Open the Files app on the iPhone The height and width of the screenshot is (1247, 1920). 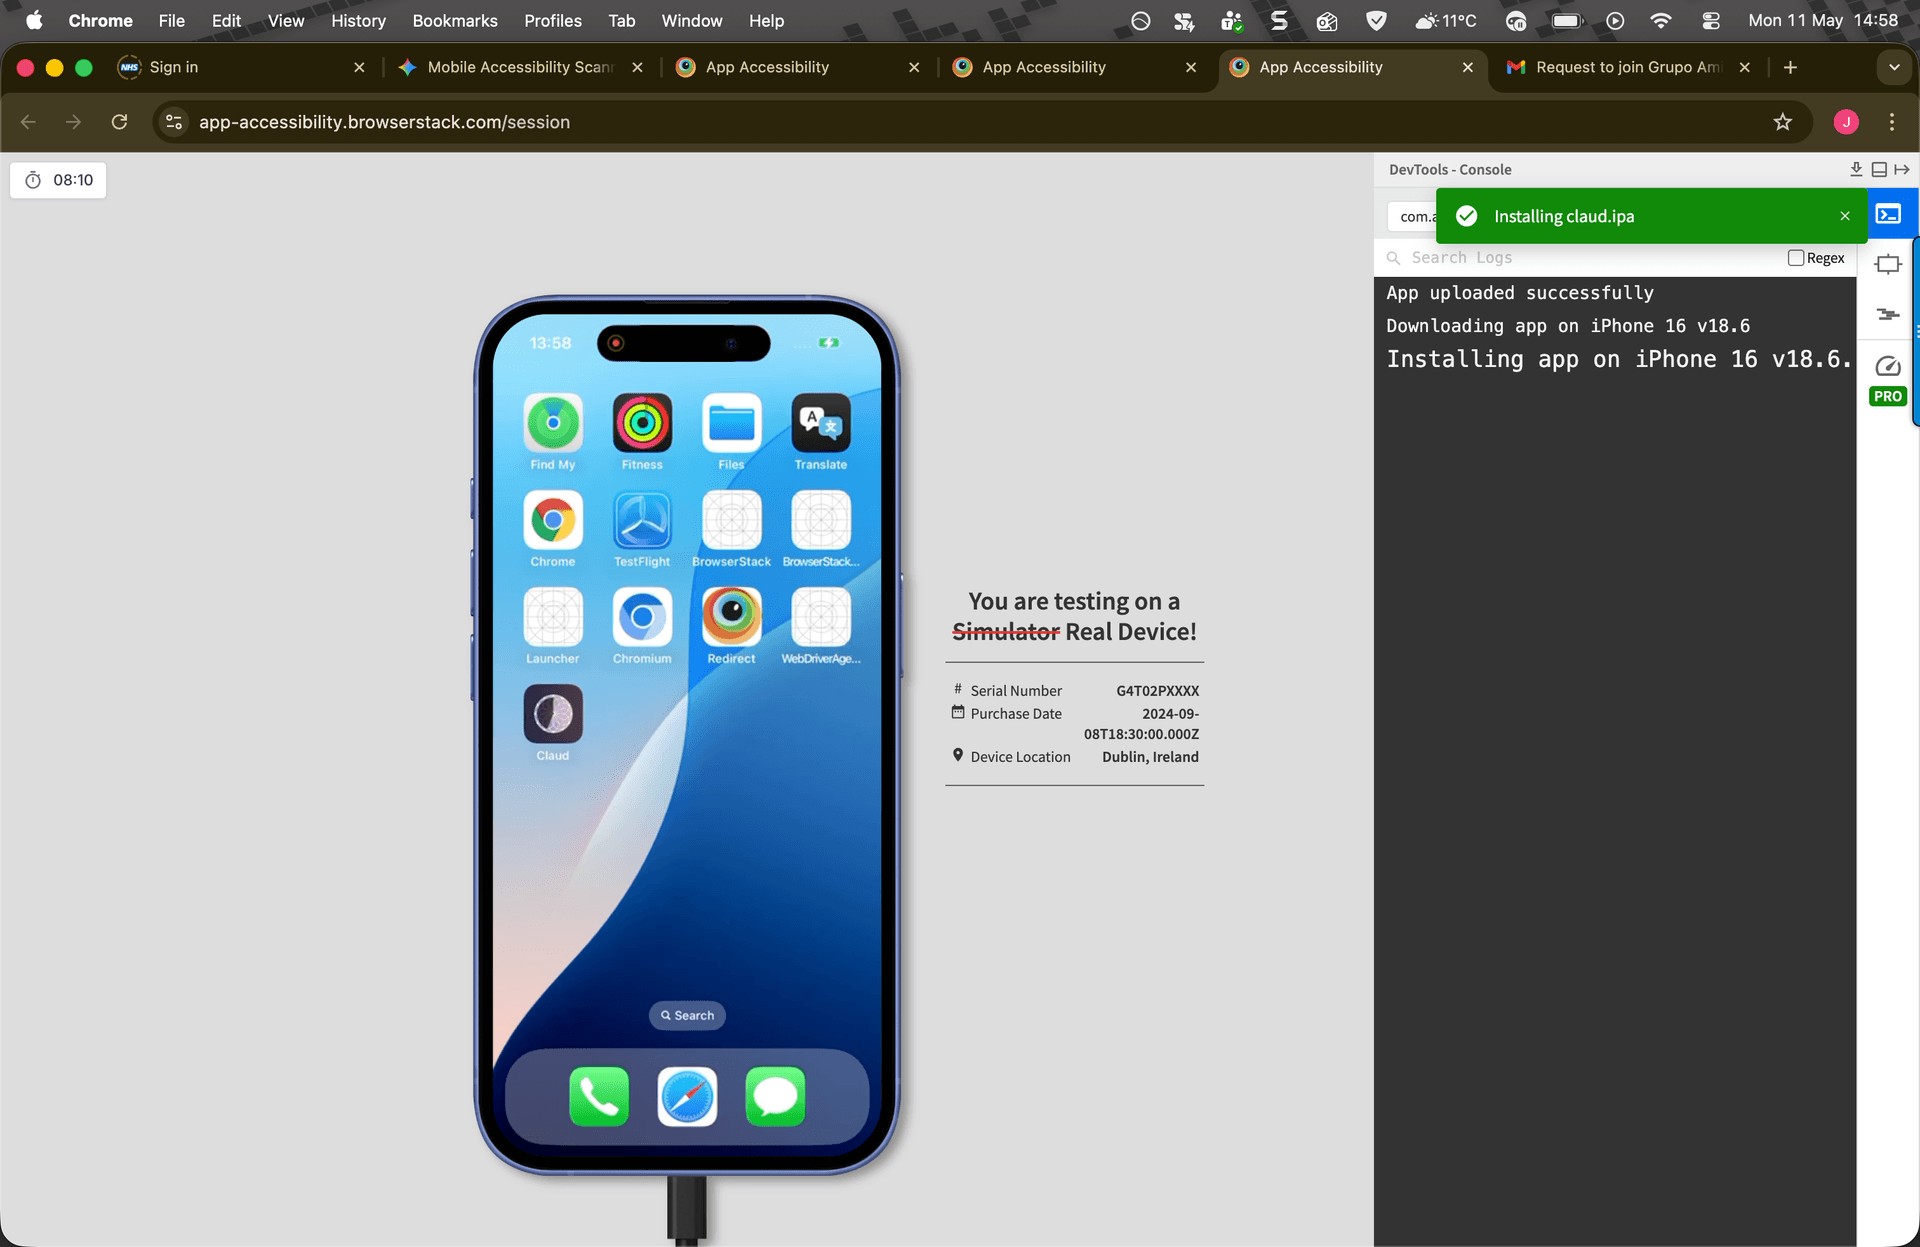pyautogui.click(x=731, y=423)
